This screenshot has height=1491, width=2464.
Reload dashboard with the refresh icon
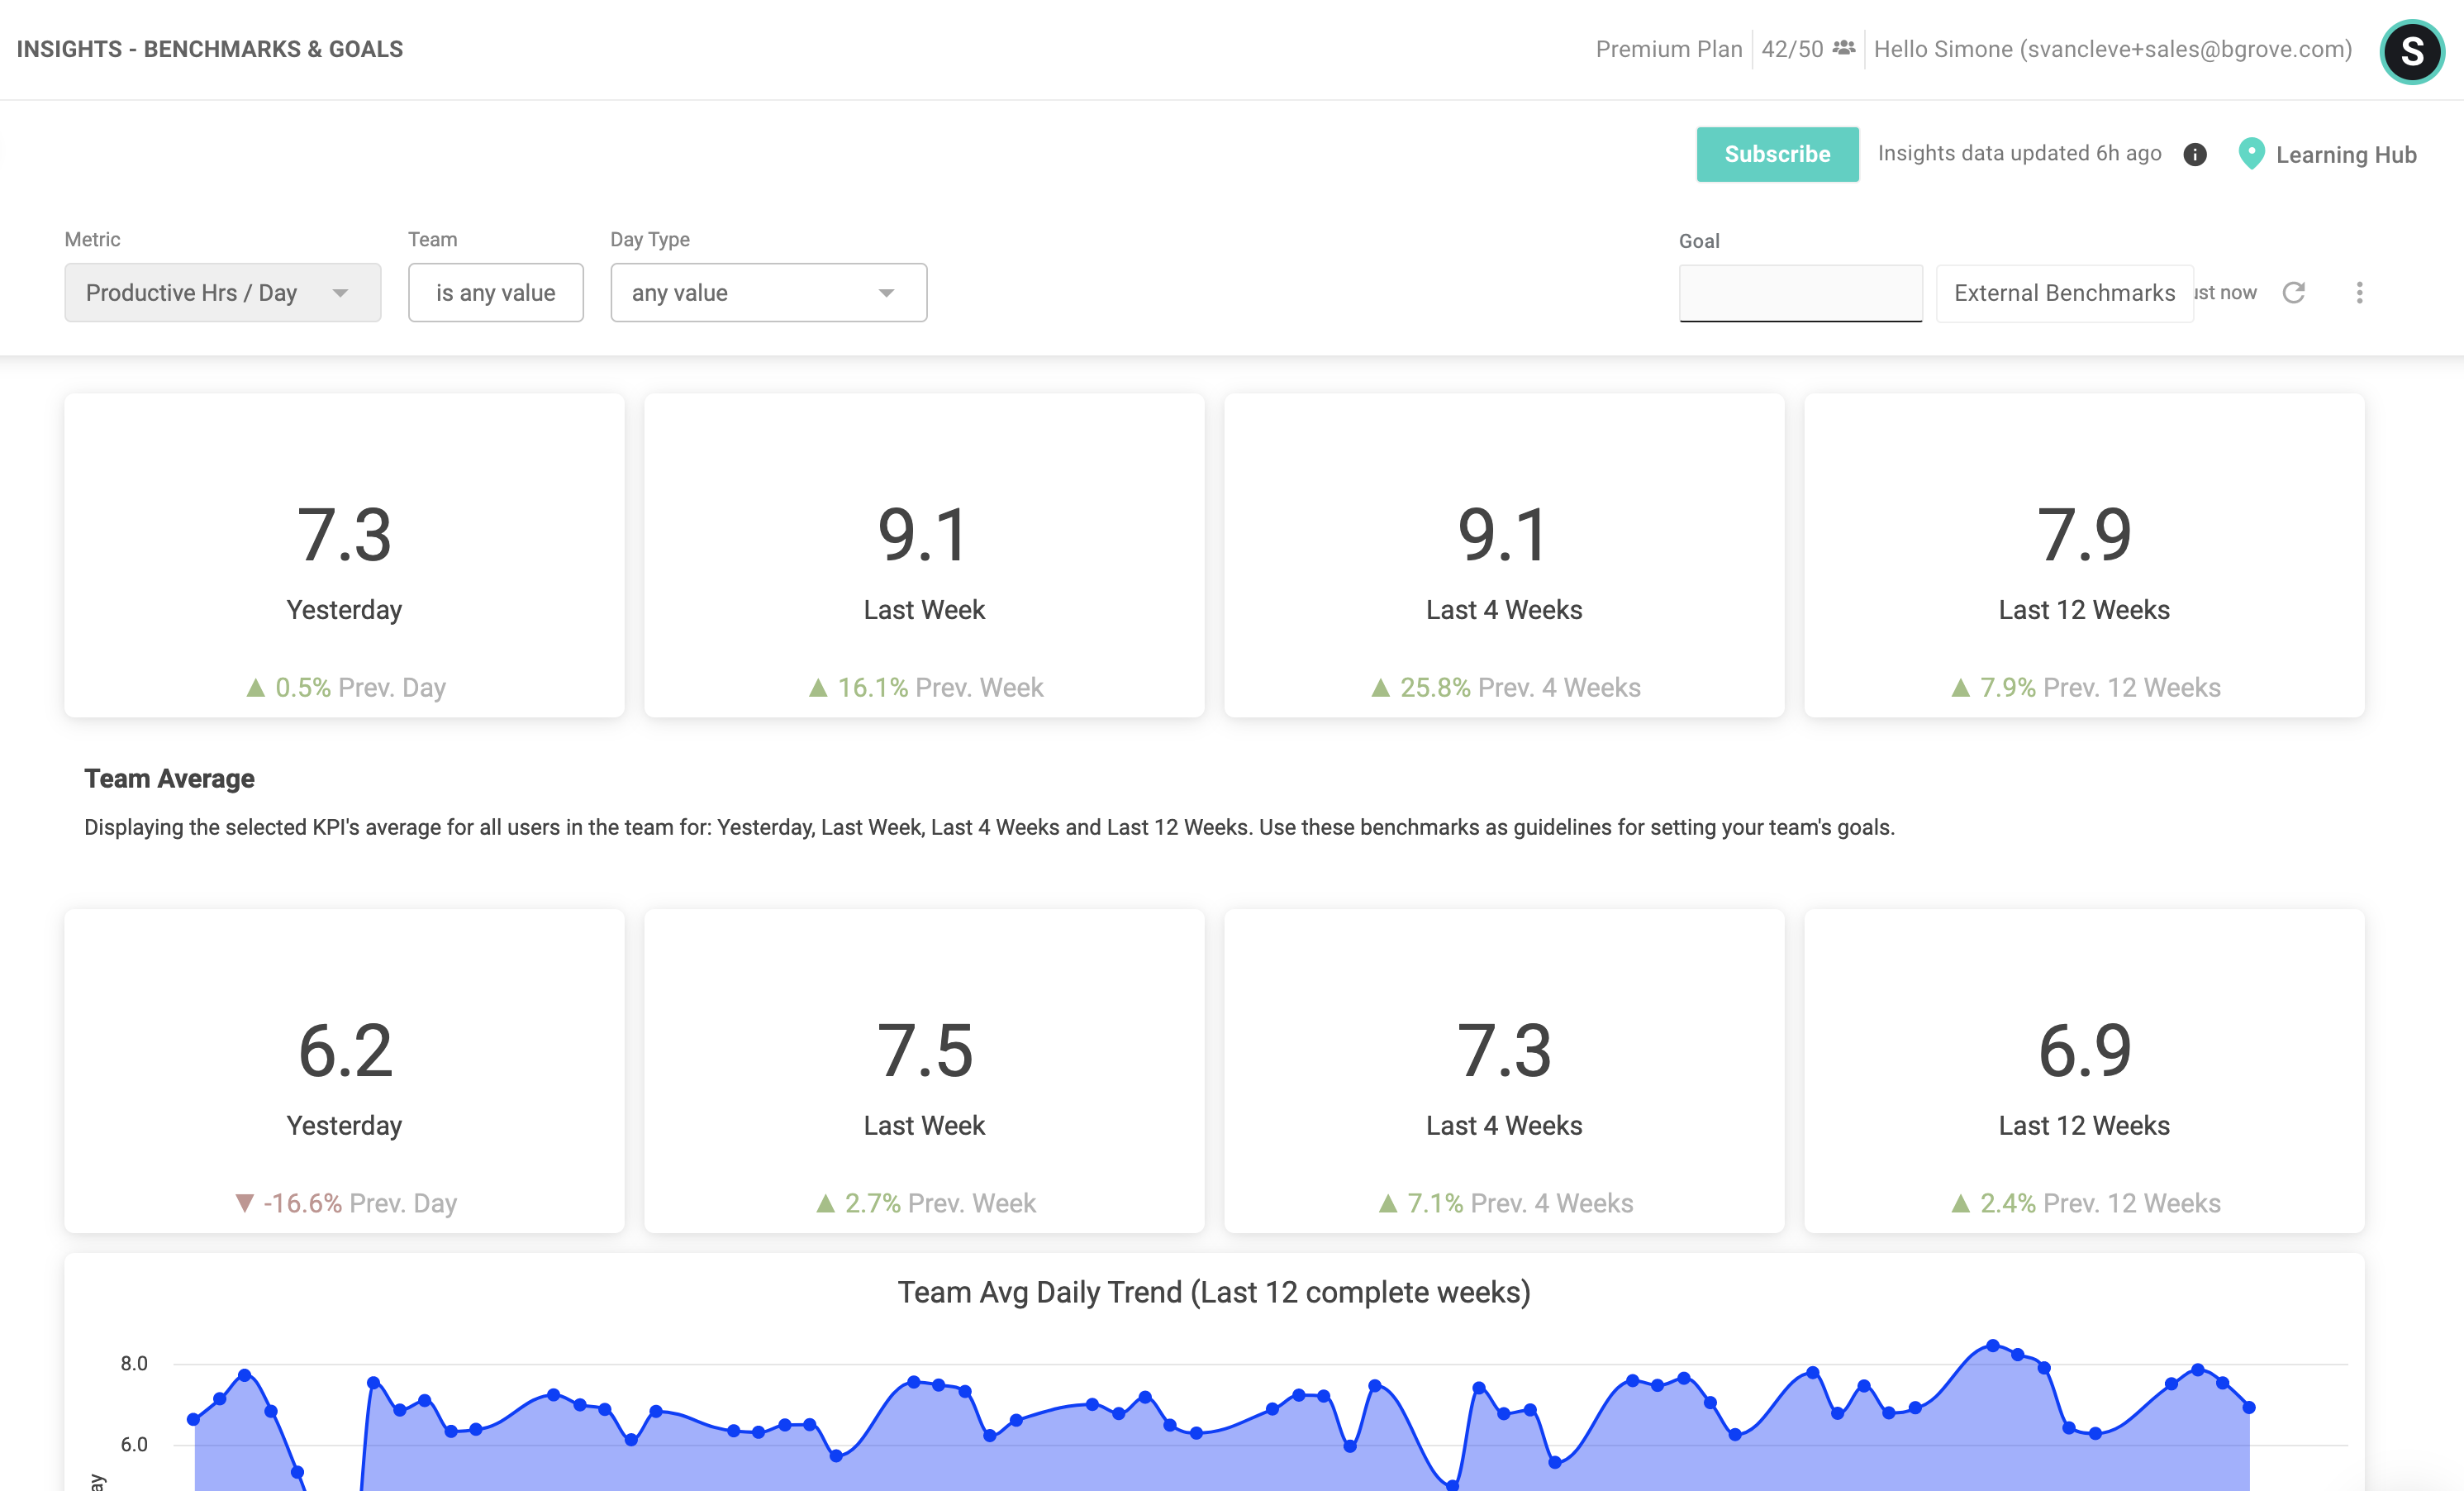pyautogui.click(x=2293, y=292)
